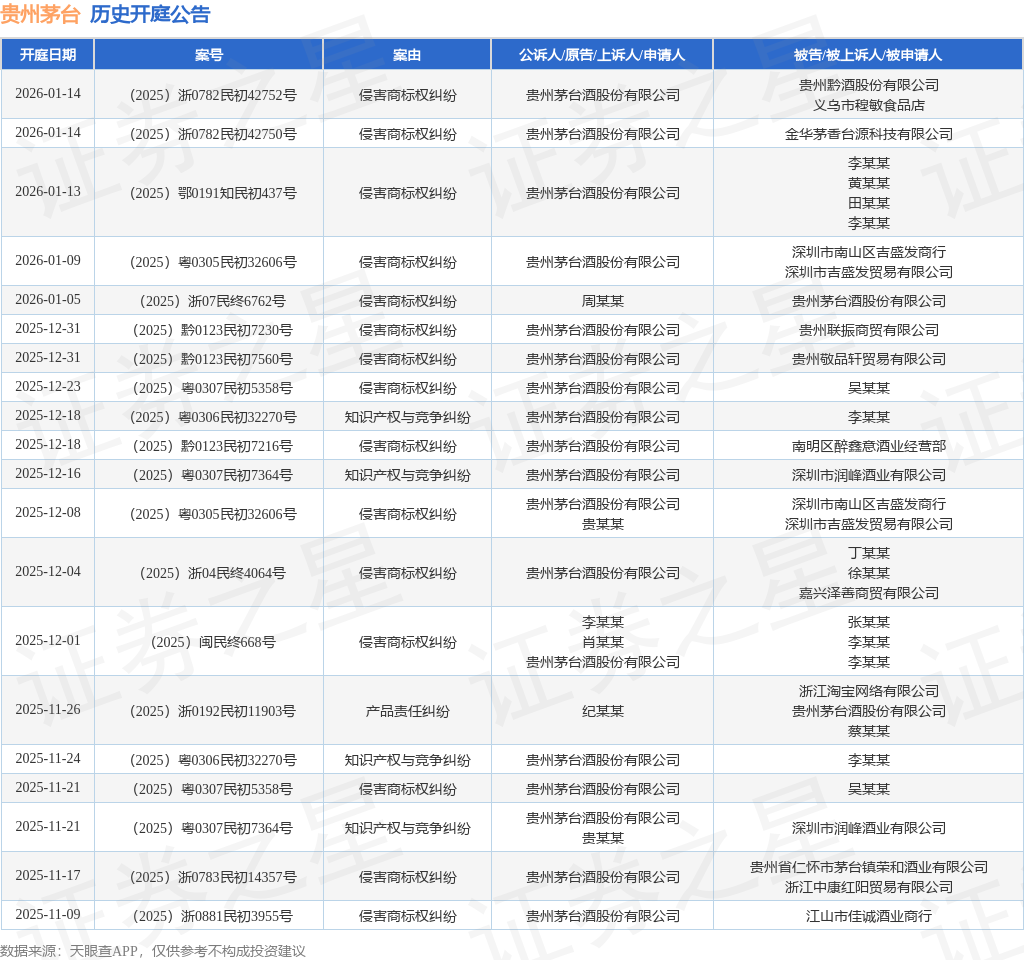Select defendant 黄某某
1024x960 pixels.
(869, 183)
